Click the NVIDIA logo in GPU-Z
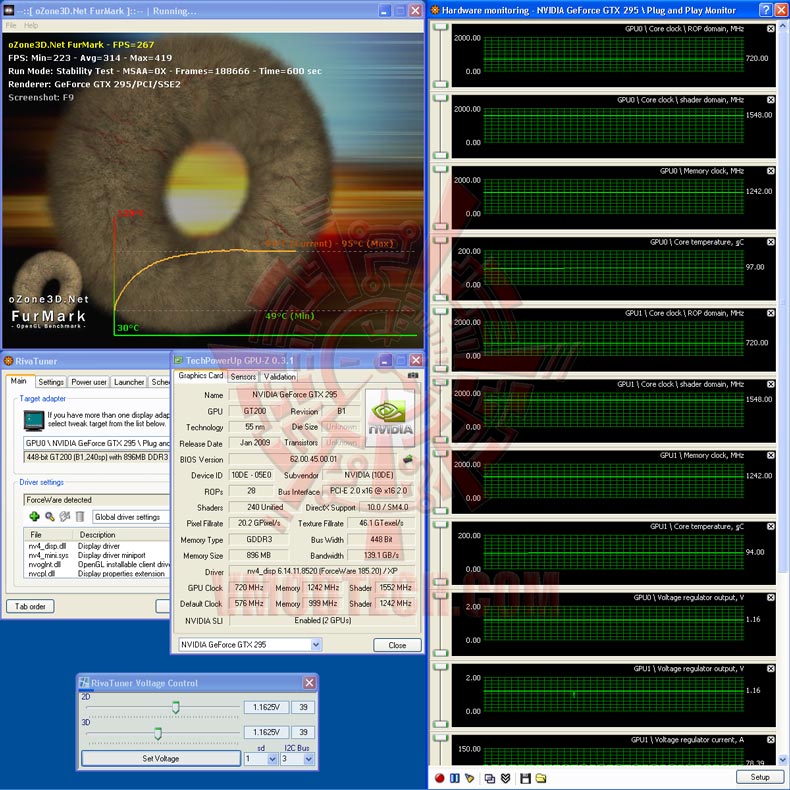This screenshot has height=790, width=790. 389,418
